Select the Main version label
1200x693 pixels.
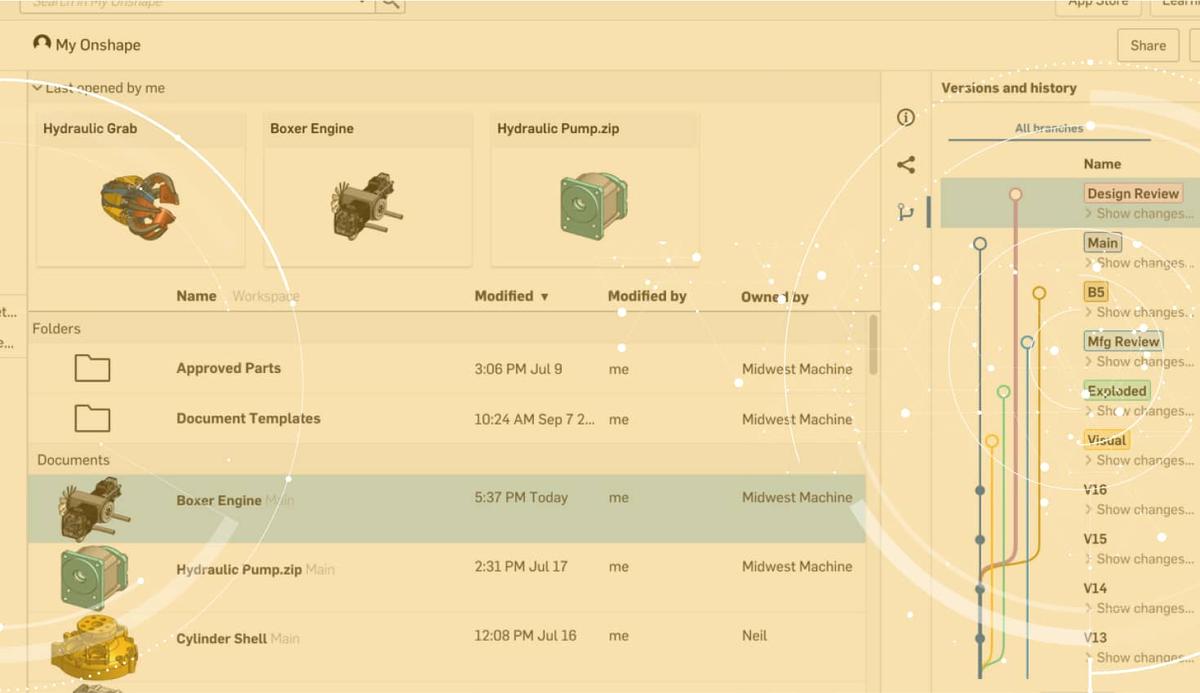coord(1102,242)
